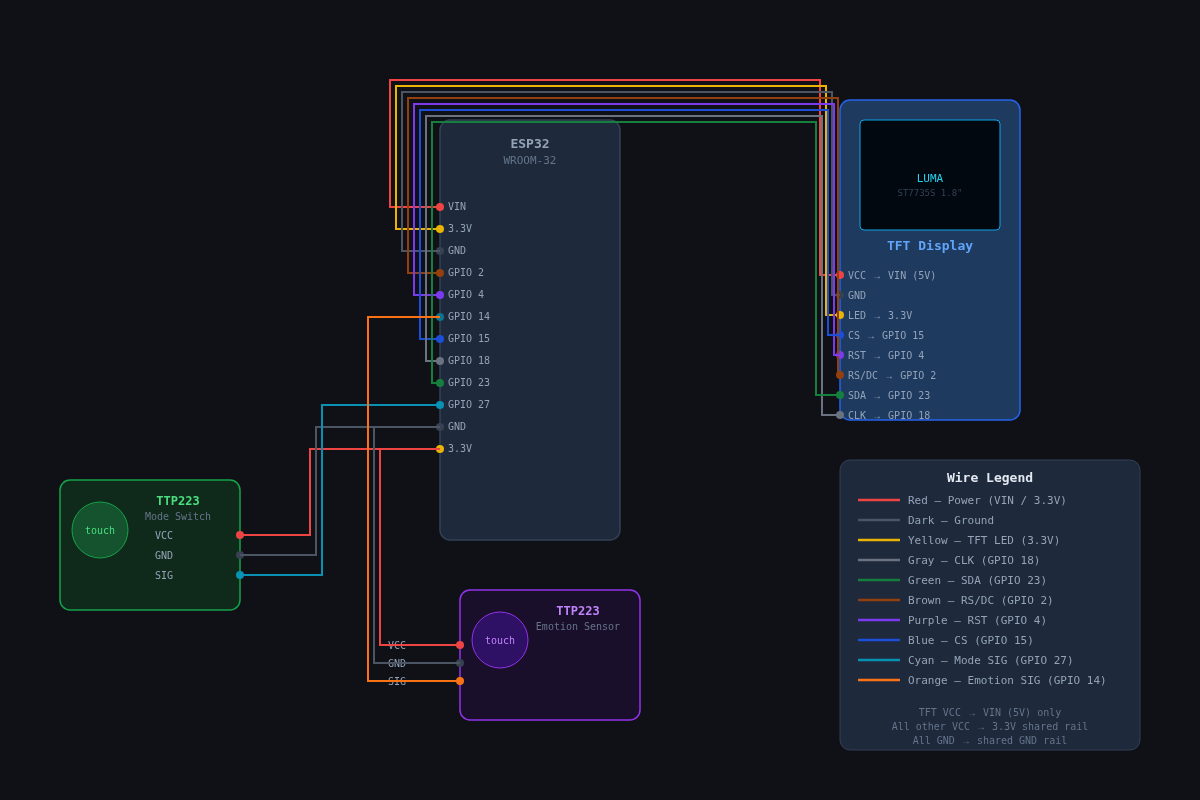This screenshot has width=1200, height=800.
Task: Click the ESP32 module title
Action: (x=530, y=144)
